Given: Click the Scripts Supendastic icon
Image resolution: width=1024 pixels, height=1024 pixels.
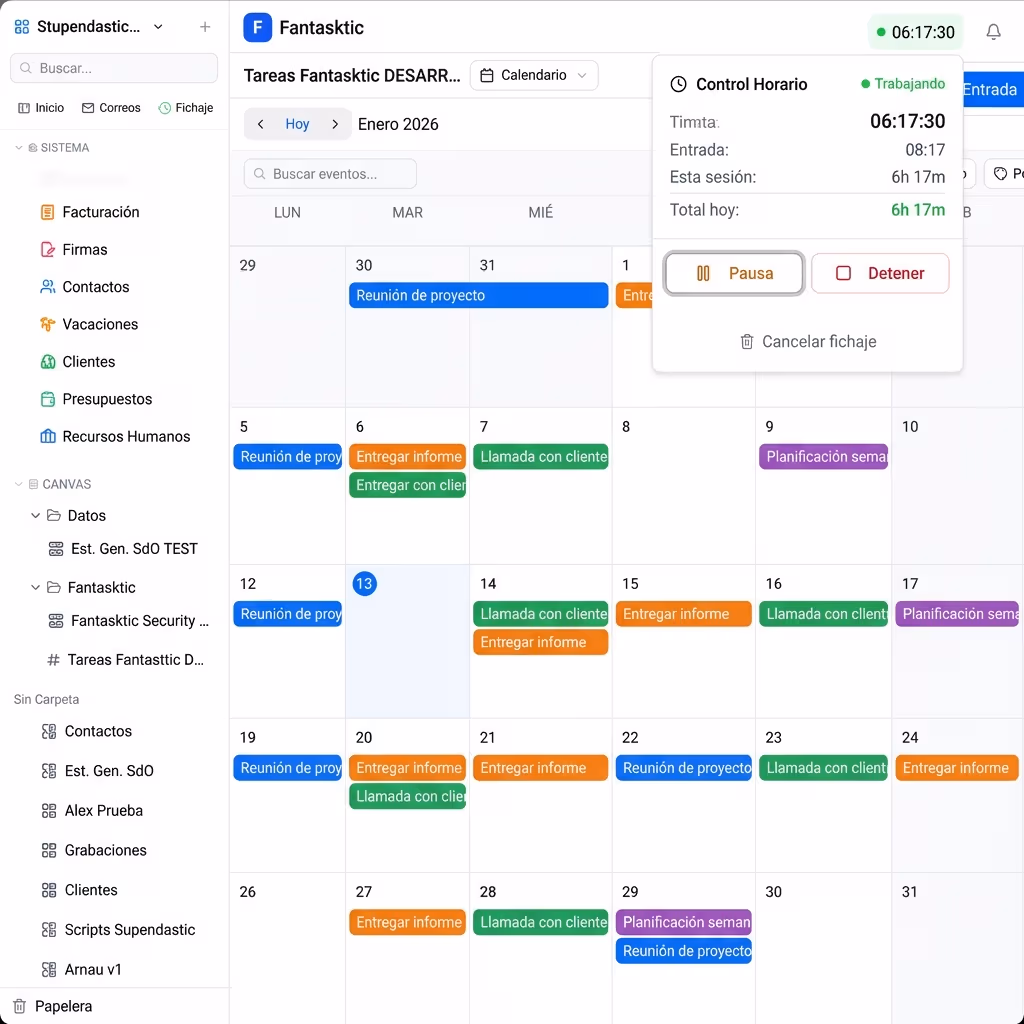Looking at the screenshot, I should pyautogui.click(x=49, y=930).
